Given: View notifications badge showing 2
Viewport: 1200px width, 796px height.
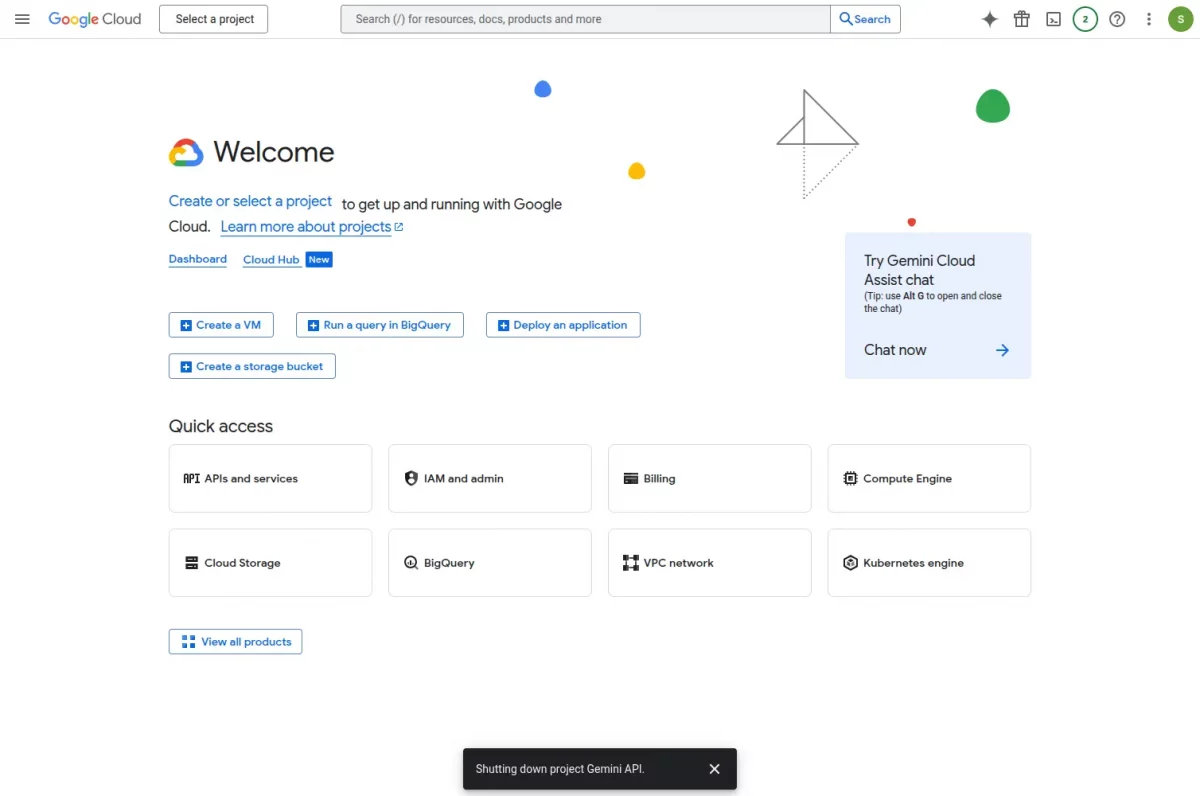Looking at the screenshot, I should [1085, 18].
